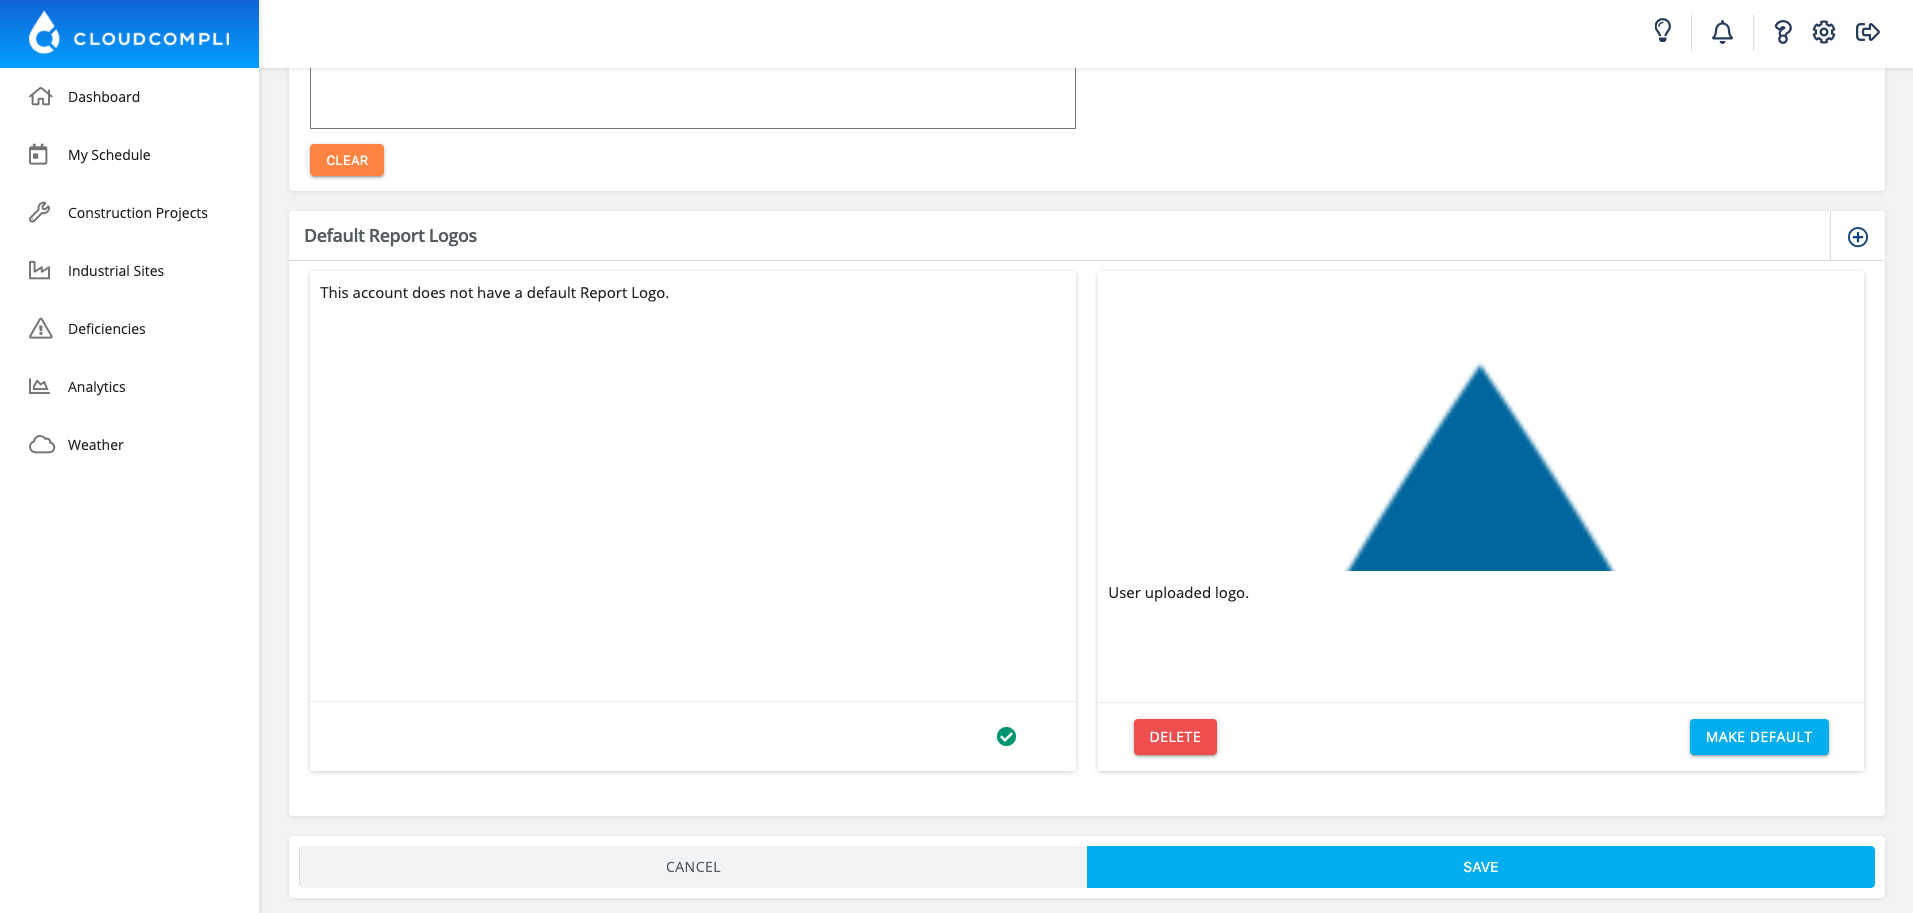This screenshot has width=1913, height=913.
Task: Click the 'User uploaded logo.' caption
Action: pos(1178,593)
